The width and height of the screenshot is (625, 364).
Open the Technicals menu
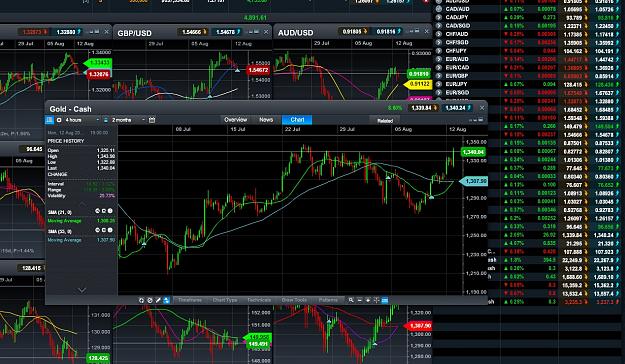259,300
